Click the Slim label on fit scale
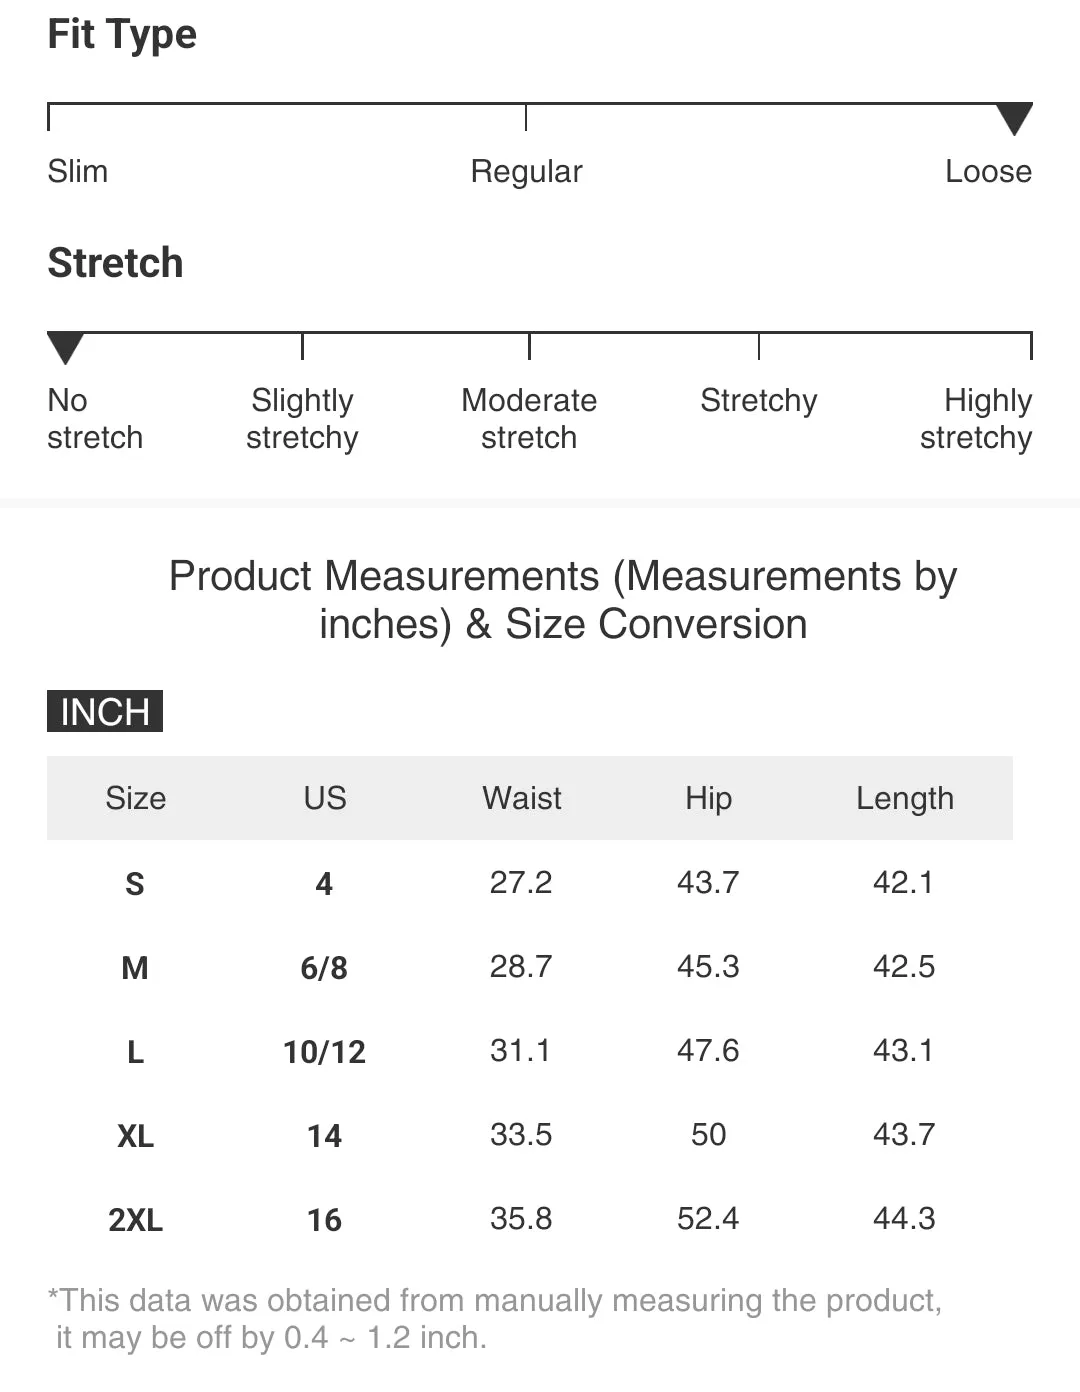Screen dimensions: 1080x1392 coord(78,171)
